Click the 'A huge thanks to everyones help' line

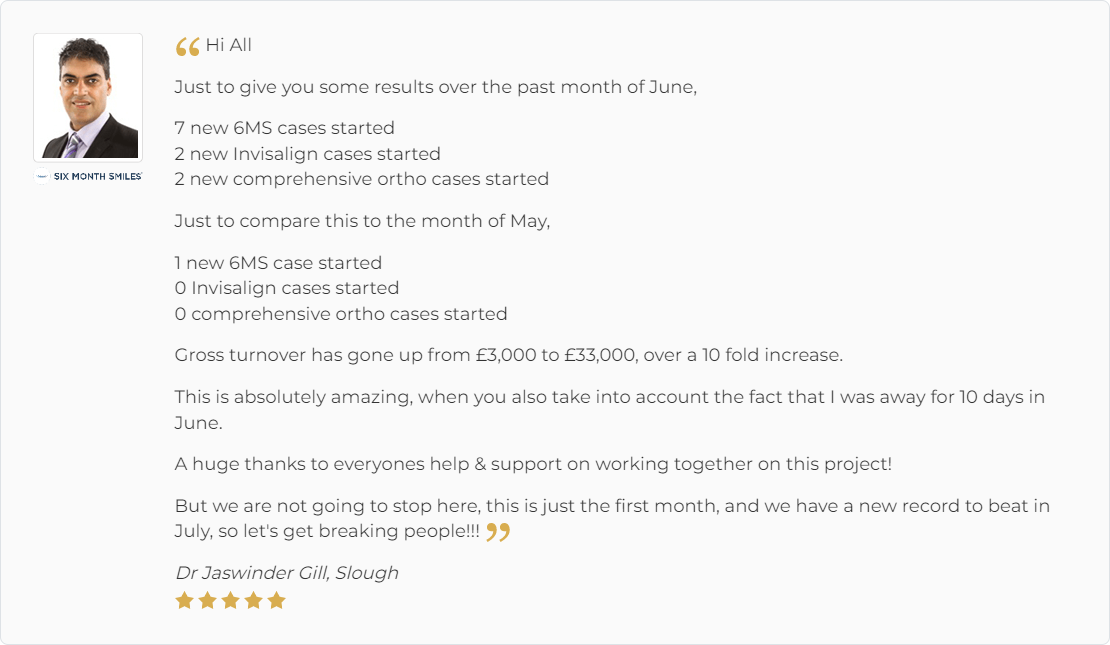coord(533,464)
